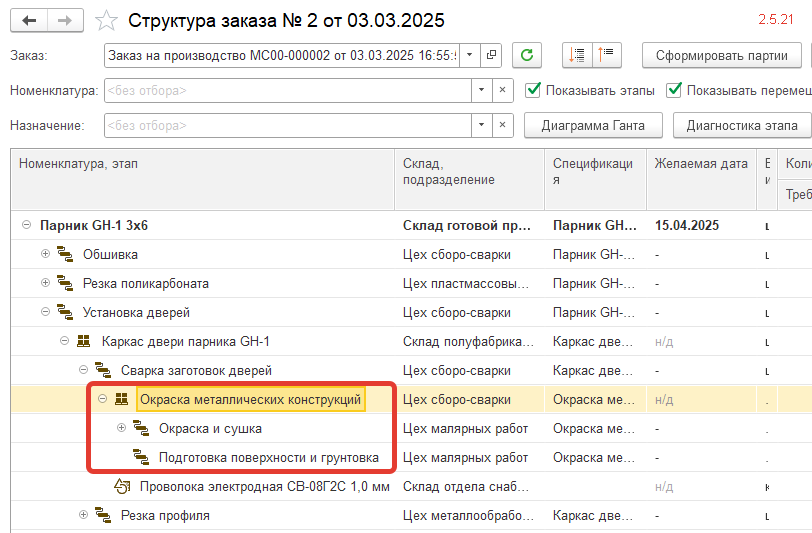
Task: Clear the Назначение filter with X
Action: tap(502, 125)
